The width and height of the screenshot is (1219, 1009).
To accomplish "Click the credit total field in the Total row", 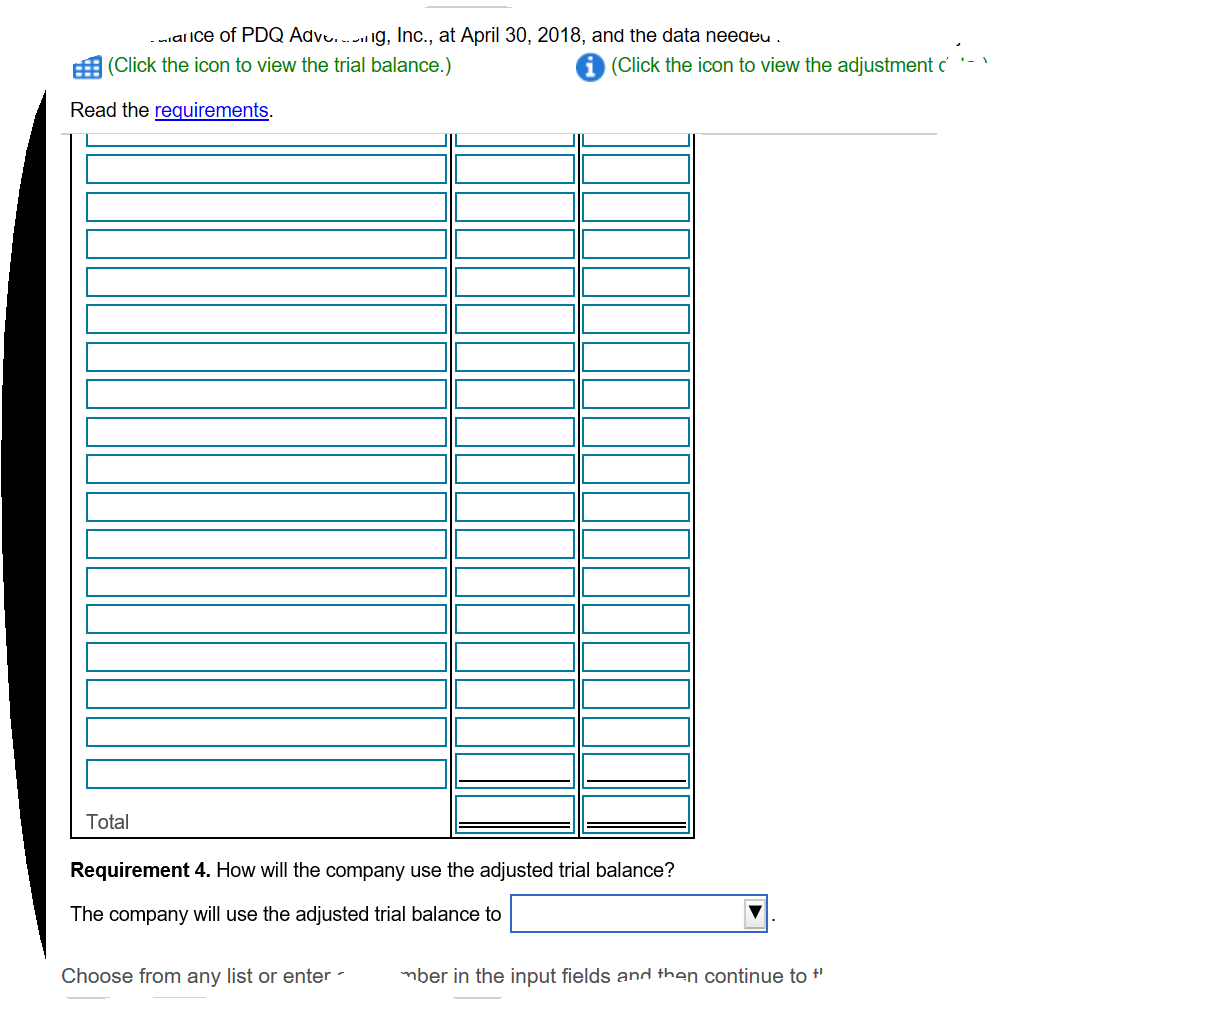I will pyautogui.click(x=635, y=810).
